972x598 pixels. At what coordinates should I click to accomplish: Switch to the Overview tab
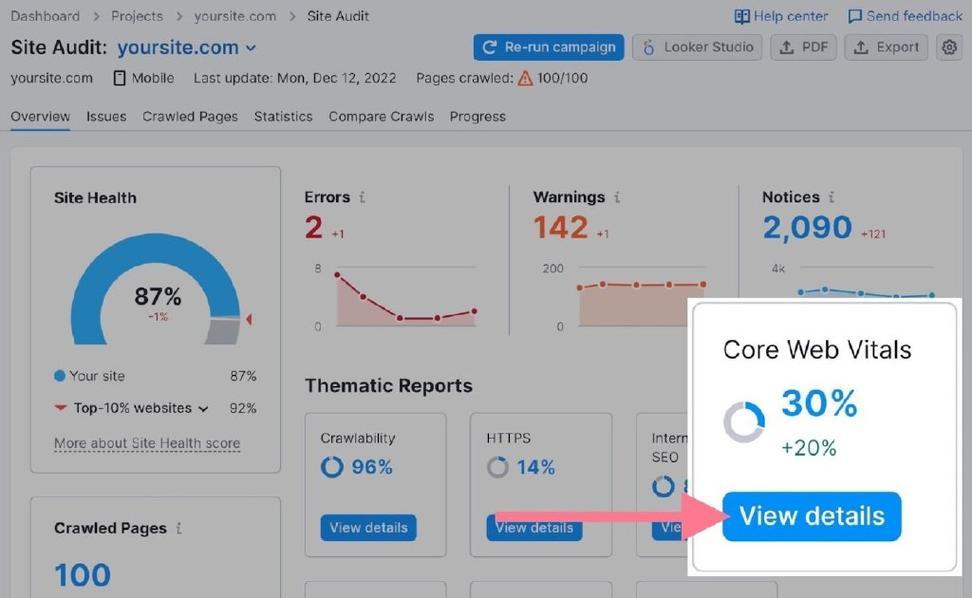[40, 117]
